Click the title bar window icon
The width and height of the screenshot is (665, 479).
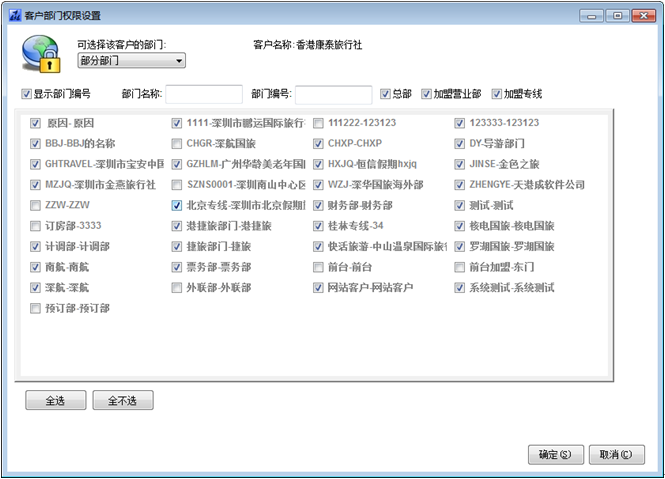click(13, 16)
